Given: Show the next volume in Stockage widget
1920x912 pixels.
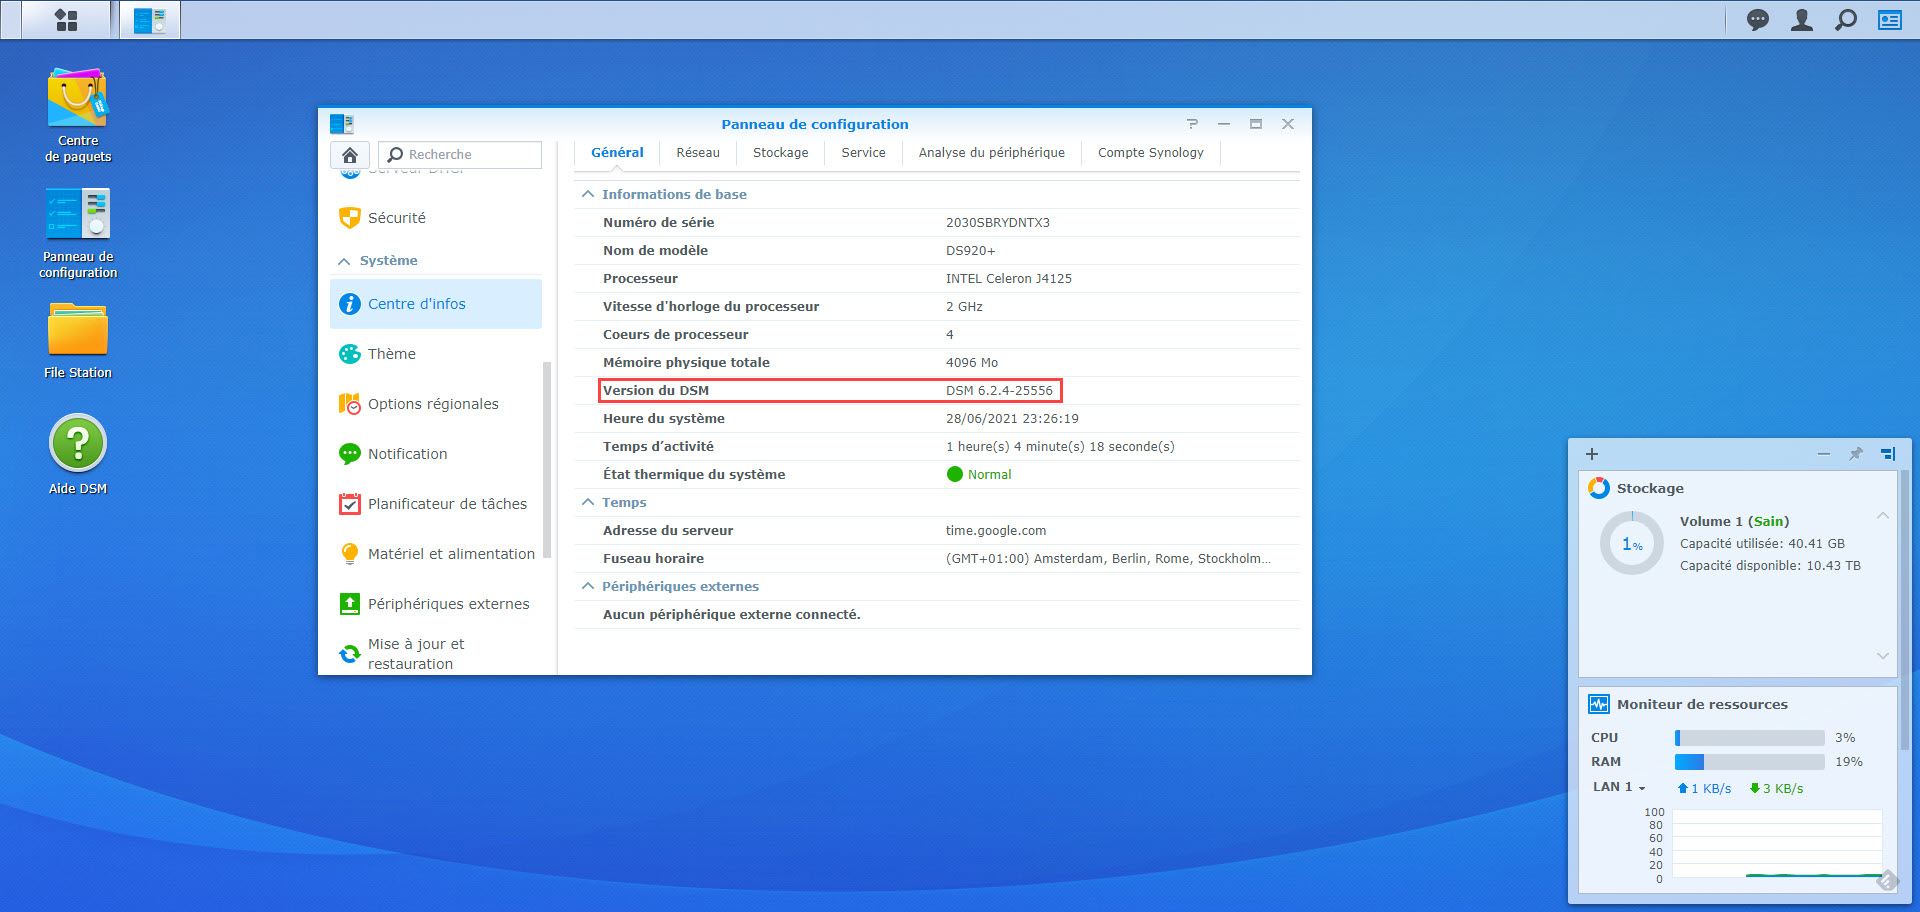Looking at the screenshot, I should (x=1883, y=656).
